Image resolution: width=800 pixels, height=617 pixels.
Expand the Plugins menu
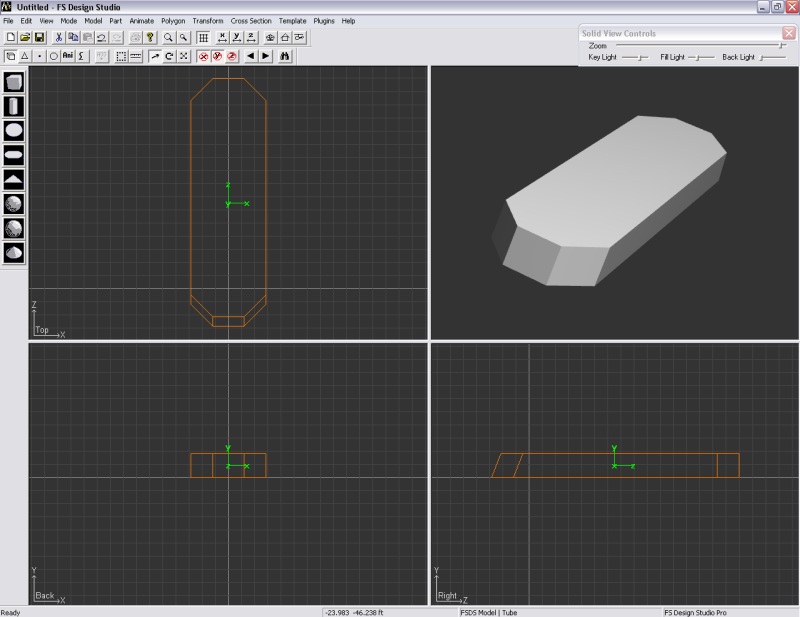[324, 20]
